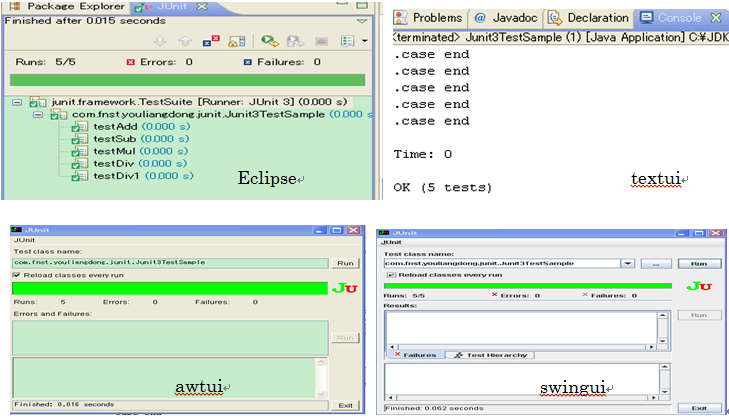
Task: Toggle Scroll Lock icon in Eclipse JUnit toolbar
Action: click(x=237, y=41)
